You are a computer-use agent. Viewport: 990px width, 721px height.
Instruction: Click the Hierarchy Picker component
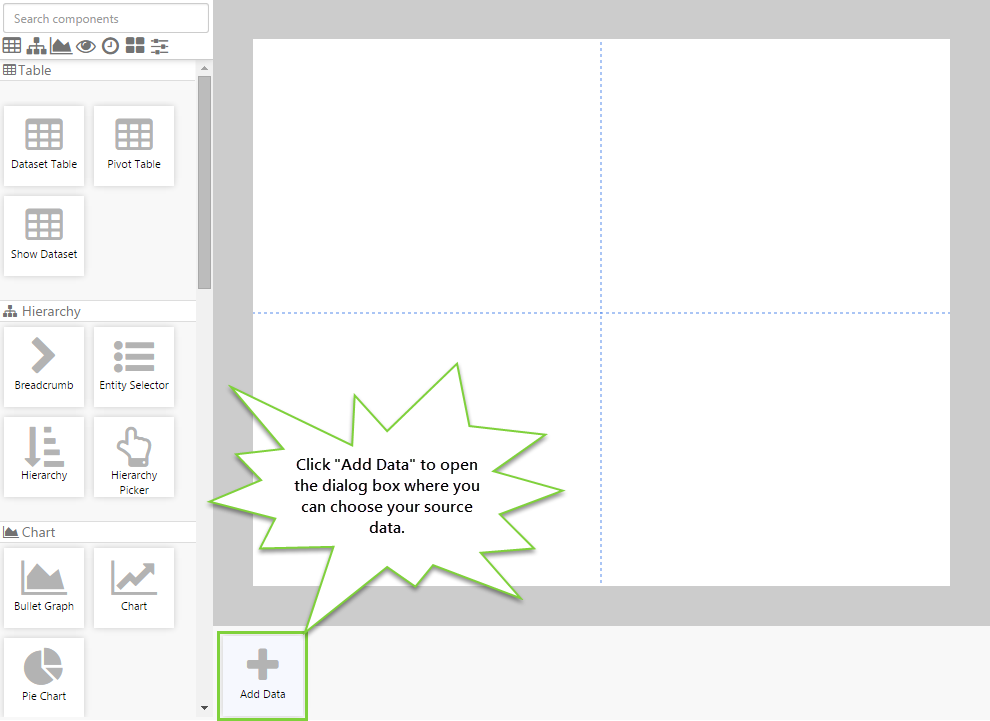tap(134, 457)
